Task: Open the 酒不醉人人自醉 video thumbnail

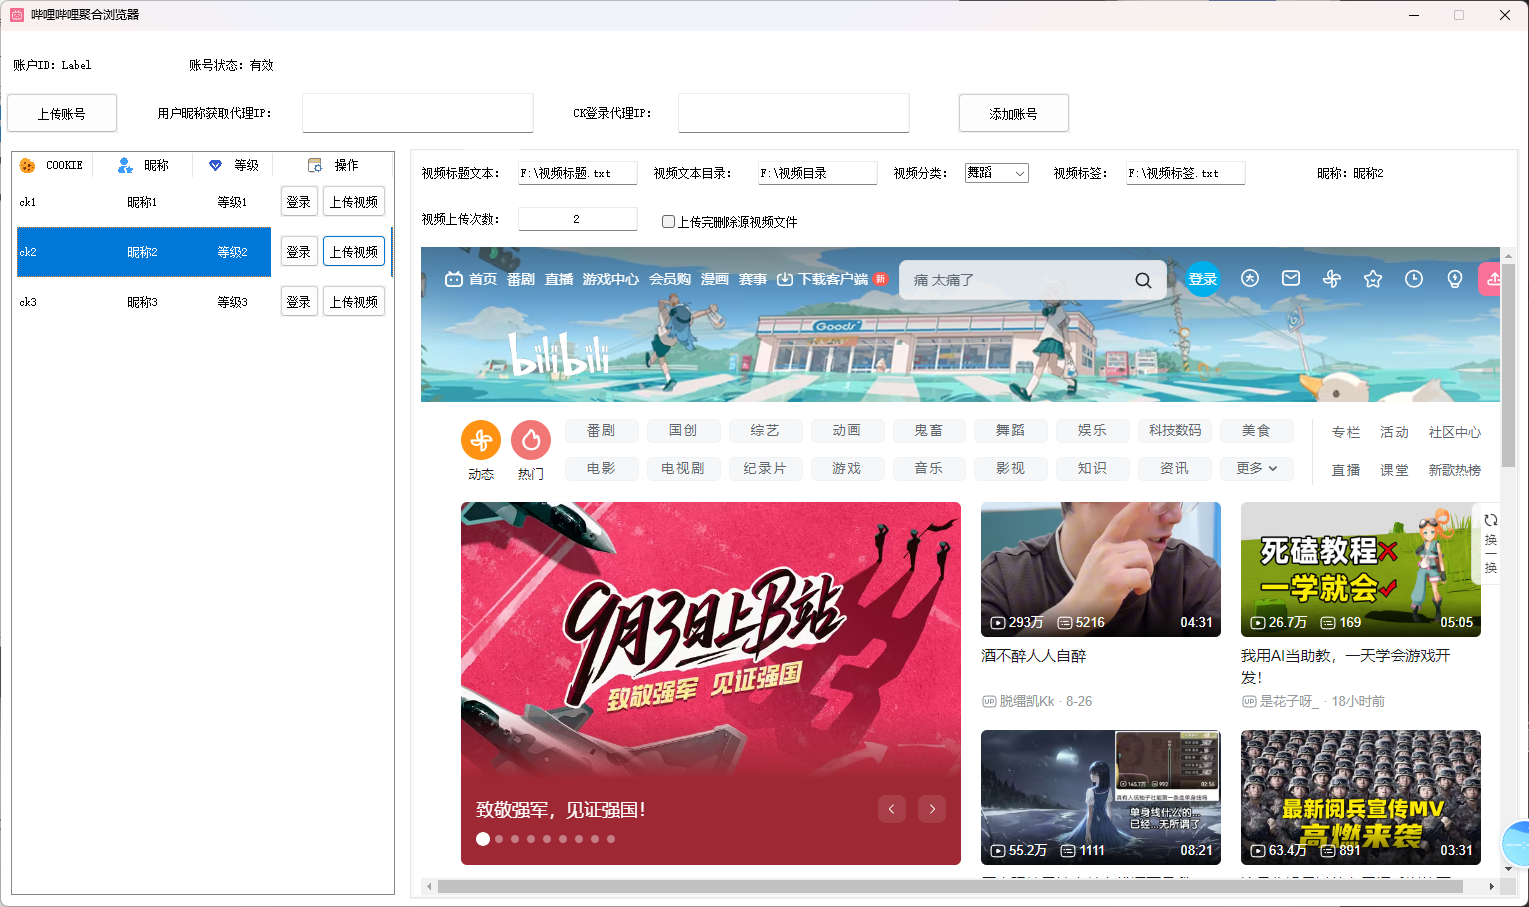Action: (x=1100, y=569)
